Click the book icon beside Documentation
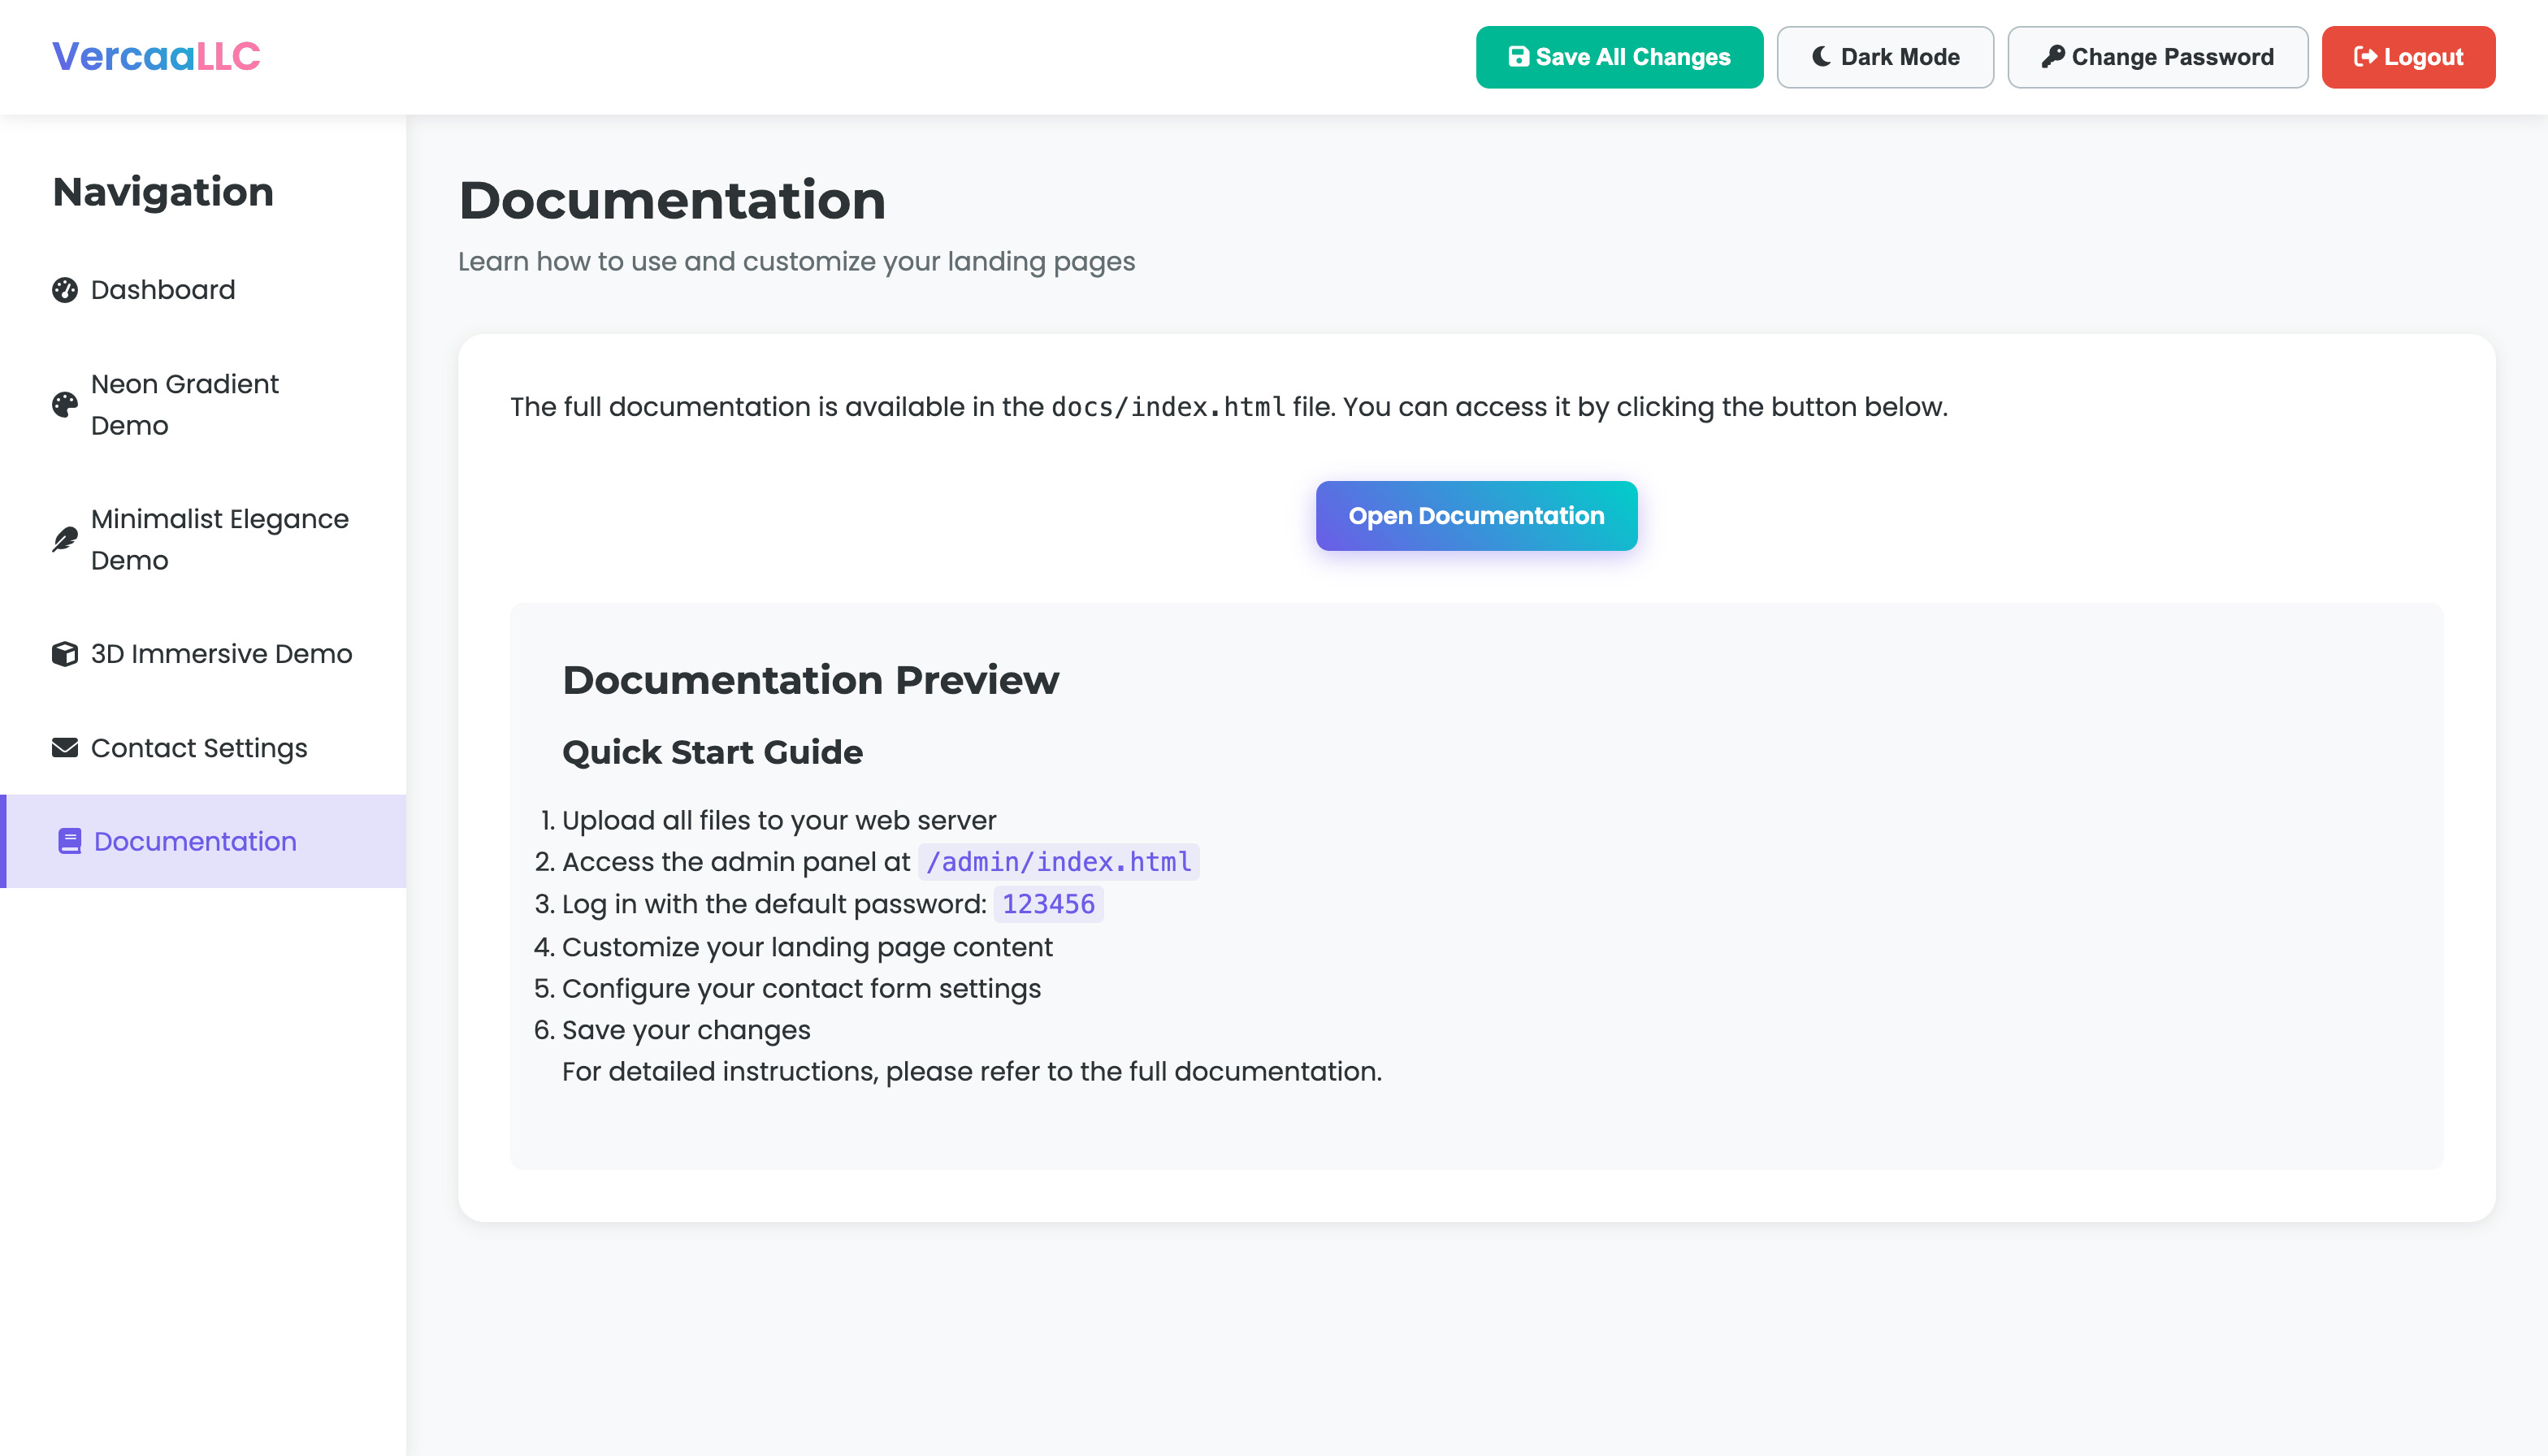This screenshot has height=1456, width=2548. 69,841
